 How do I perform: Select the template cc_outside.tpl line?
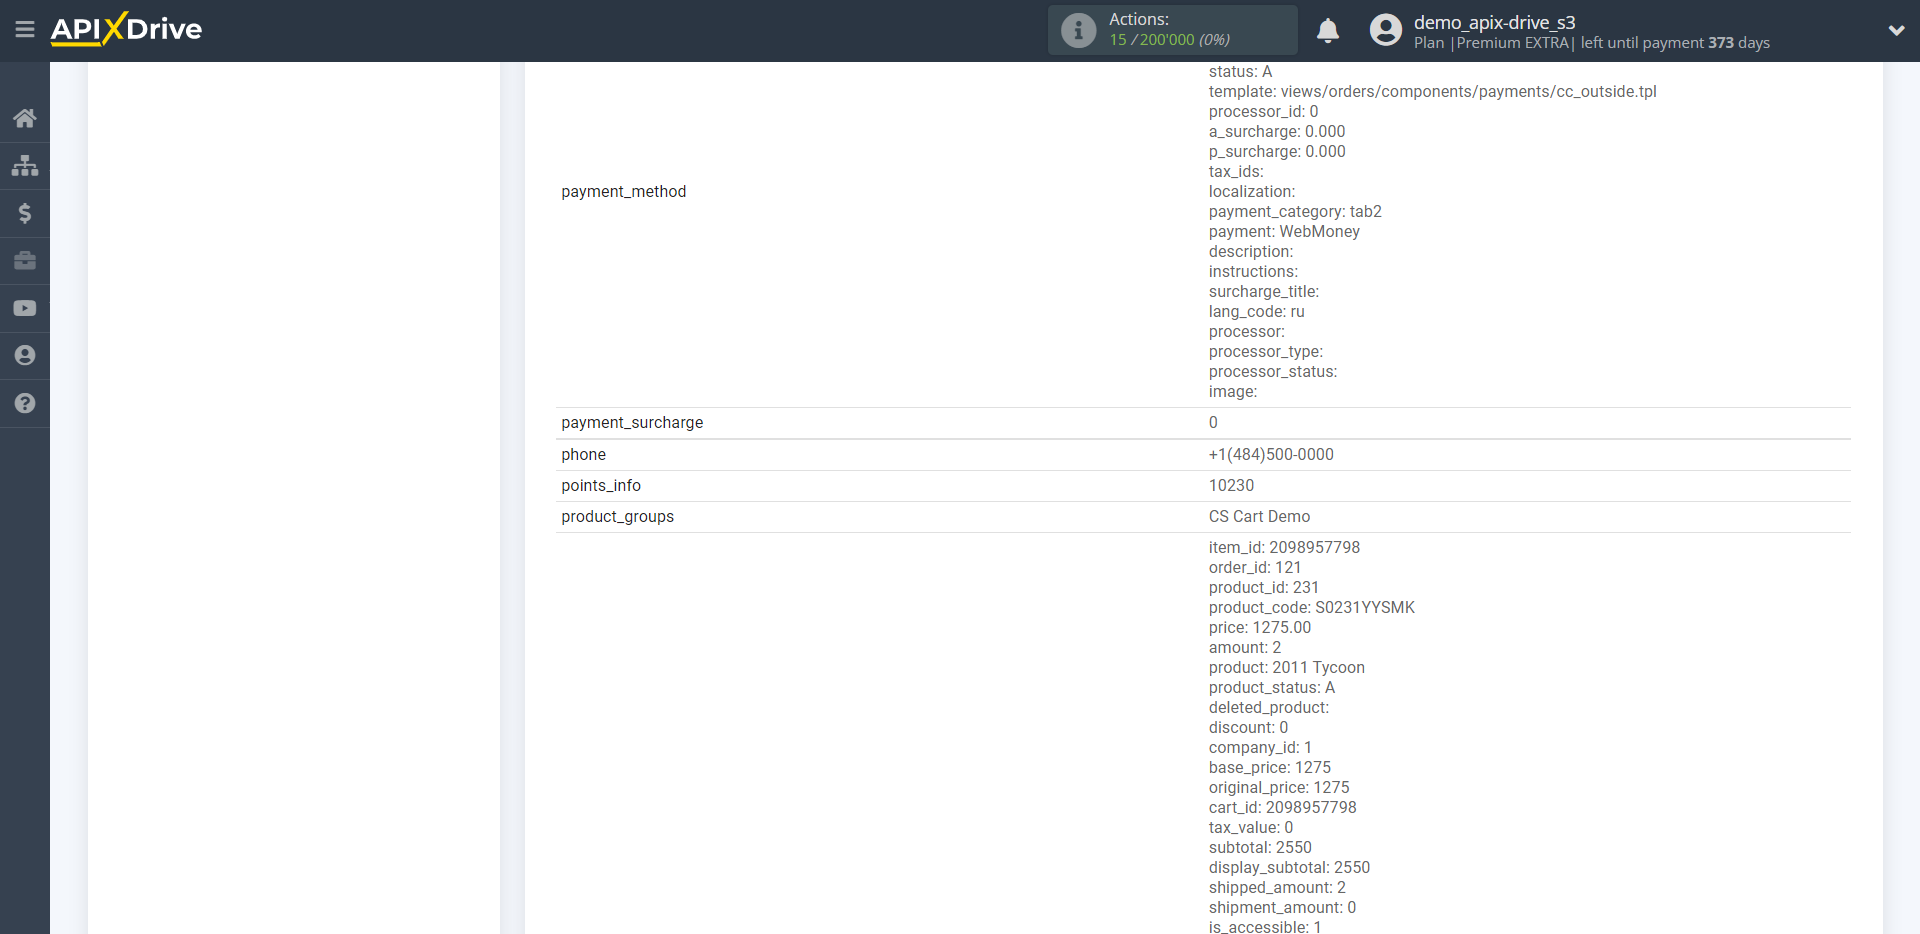(x=1432, y=91)
